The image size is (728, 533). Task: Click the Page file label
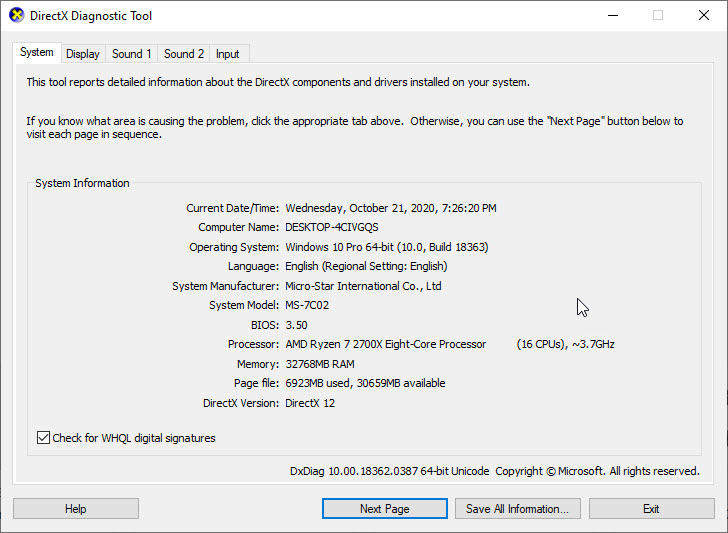tap(256, 383)
